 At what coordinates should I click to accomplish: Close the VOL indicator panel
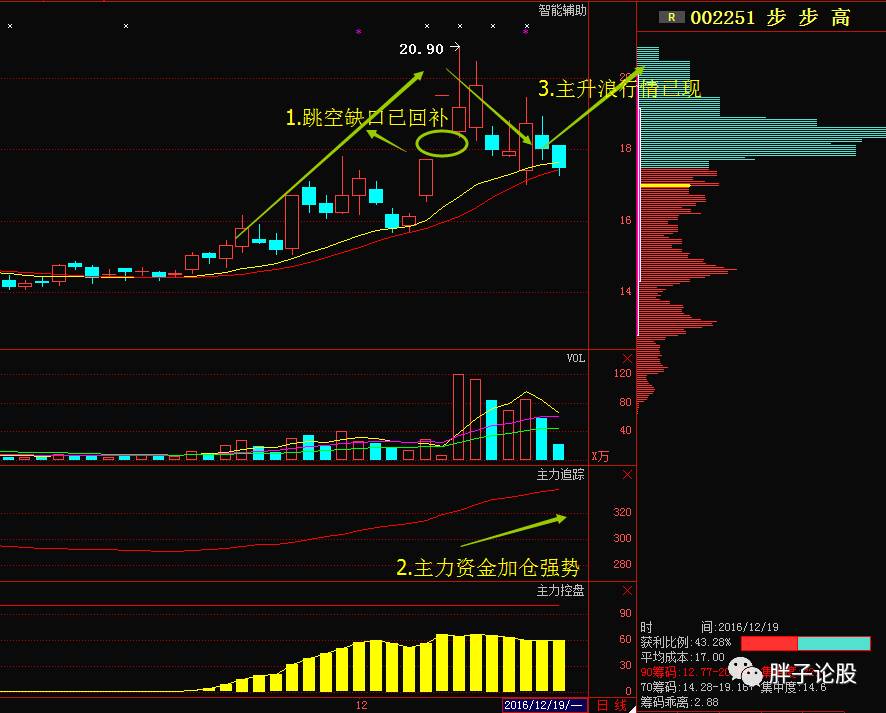627,358
